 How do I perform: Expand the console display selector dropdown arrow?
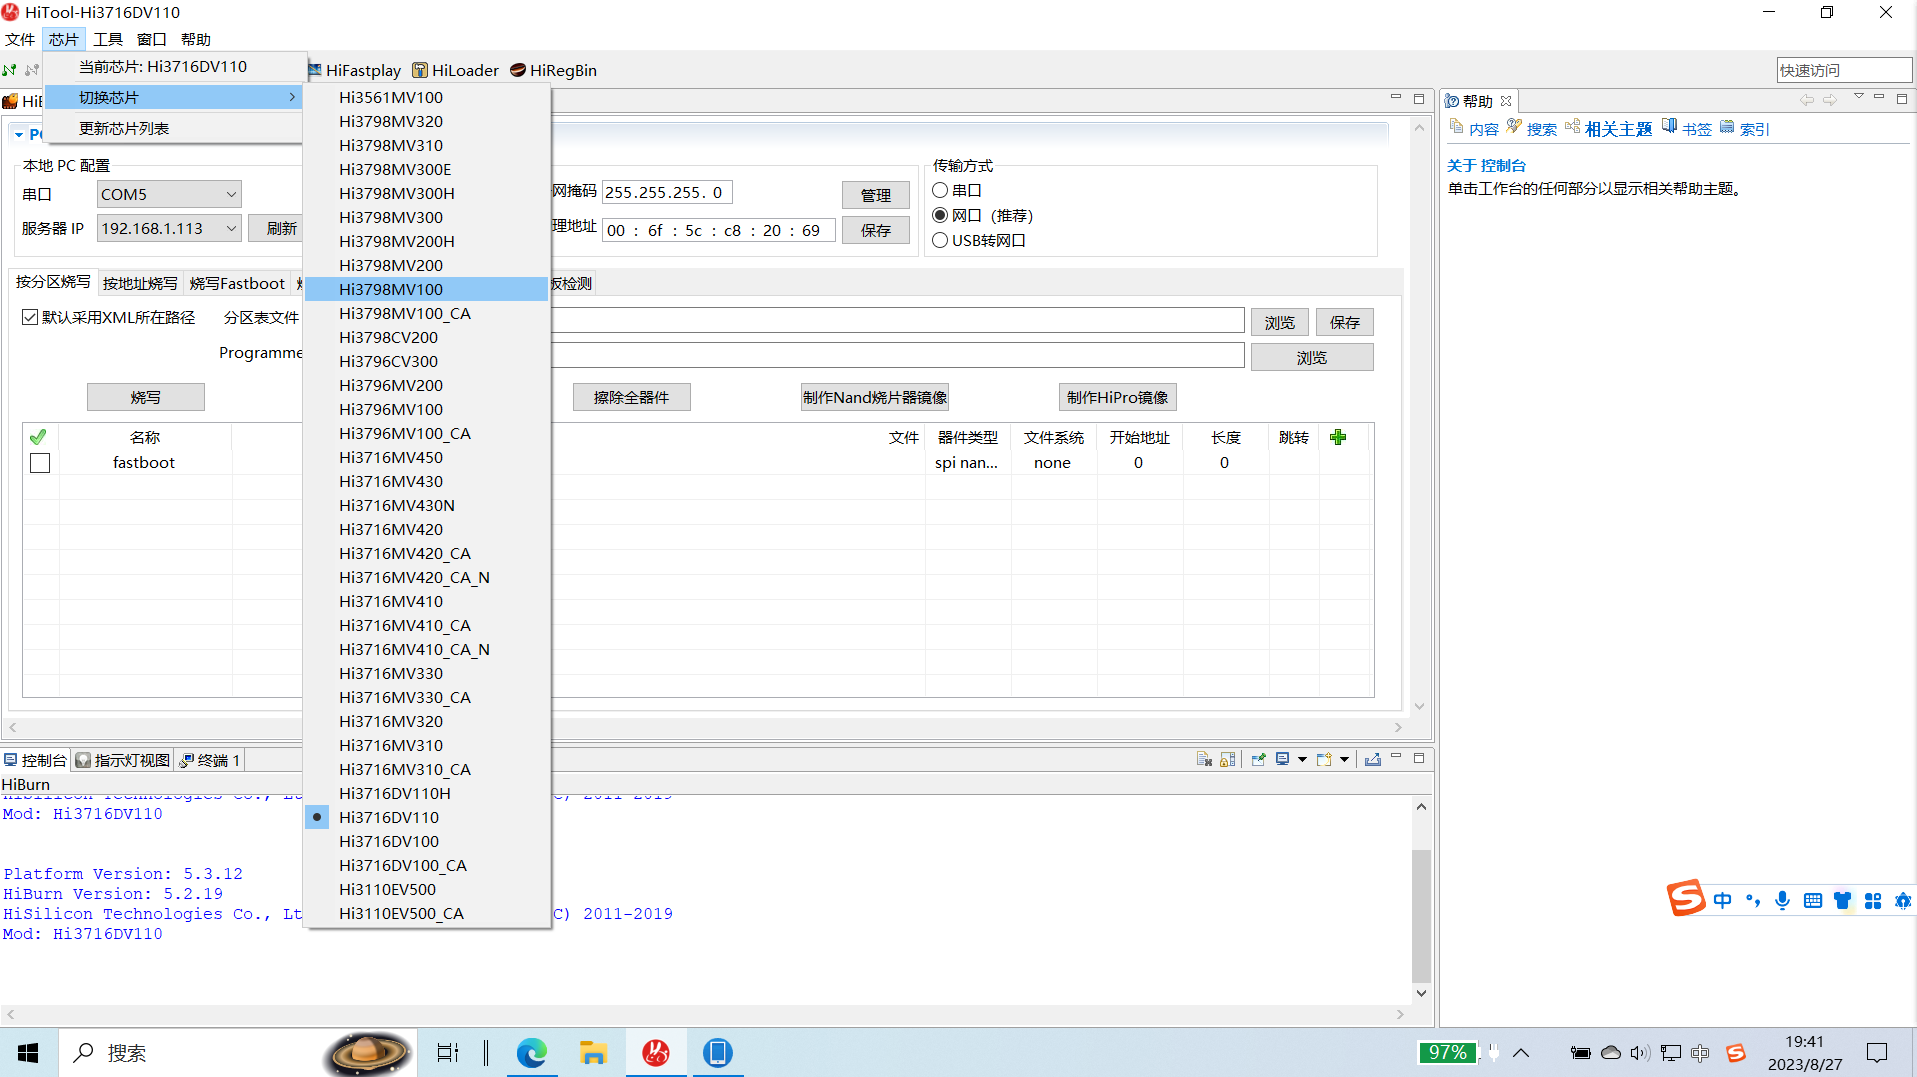pos(1302,759)
